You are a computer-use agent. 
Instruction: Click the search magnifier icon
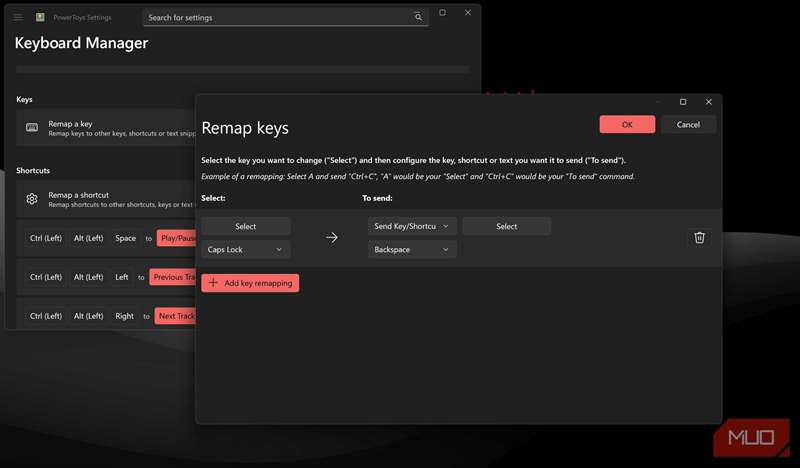coord(419,17)
